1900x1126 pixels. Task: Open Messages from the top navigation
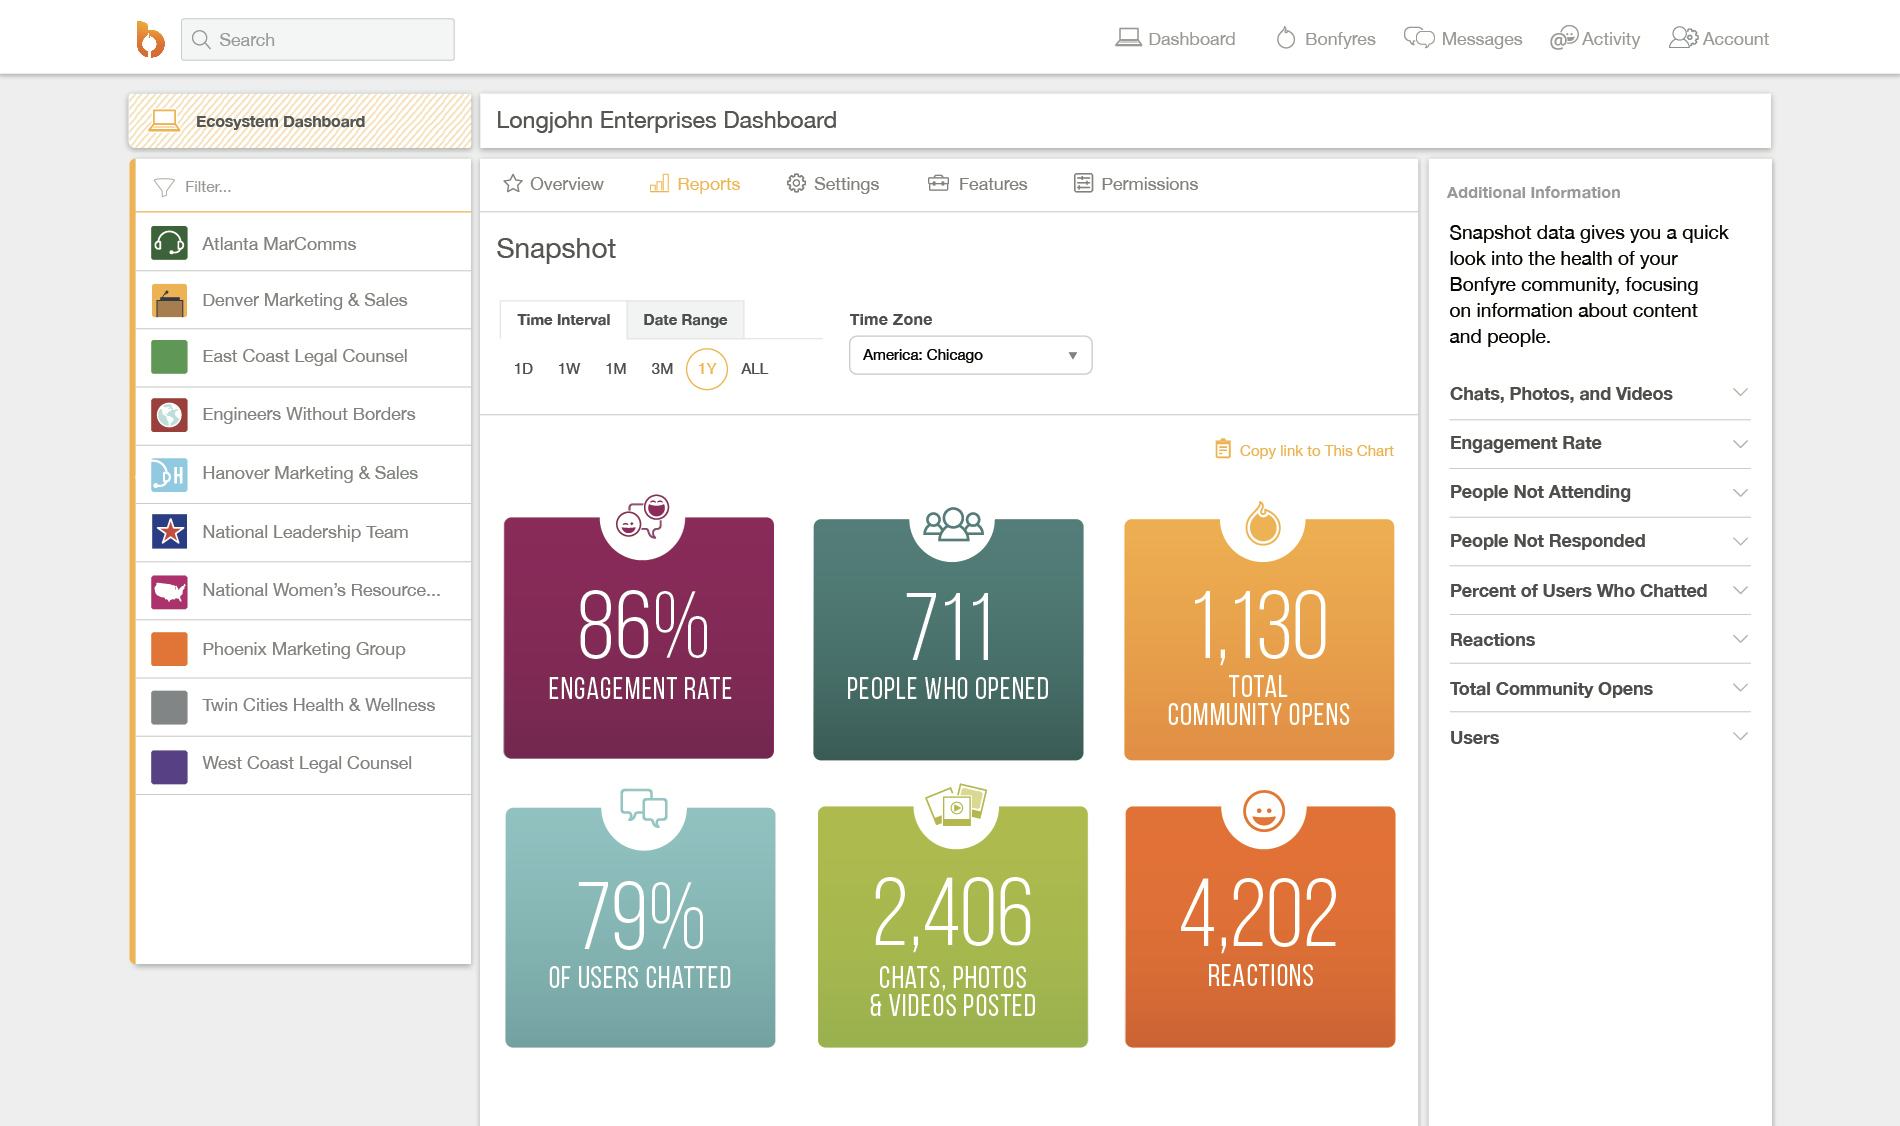pos(1463,39)
